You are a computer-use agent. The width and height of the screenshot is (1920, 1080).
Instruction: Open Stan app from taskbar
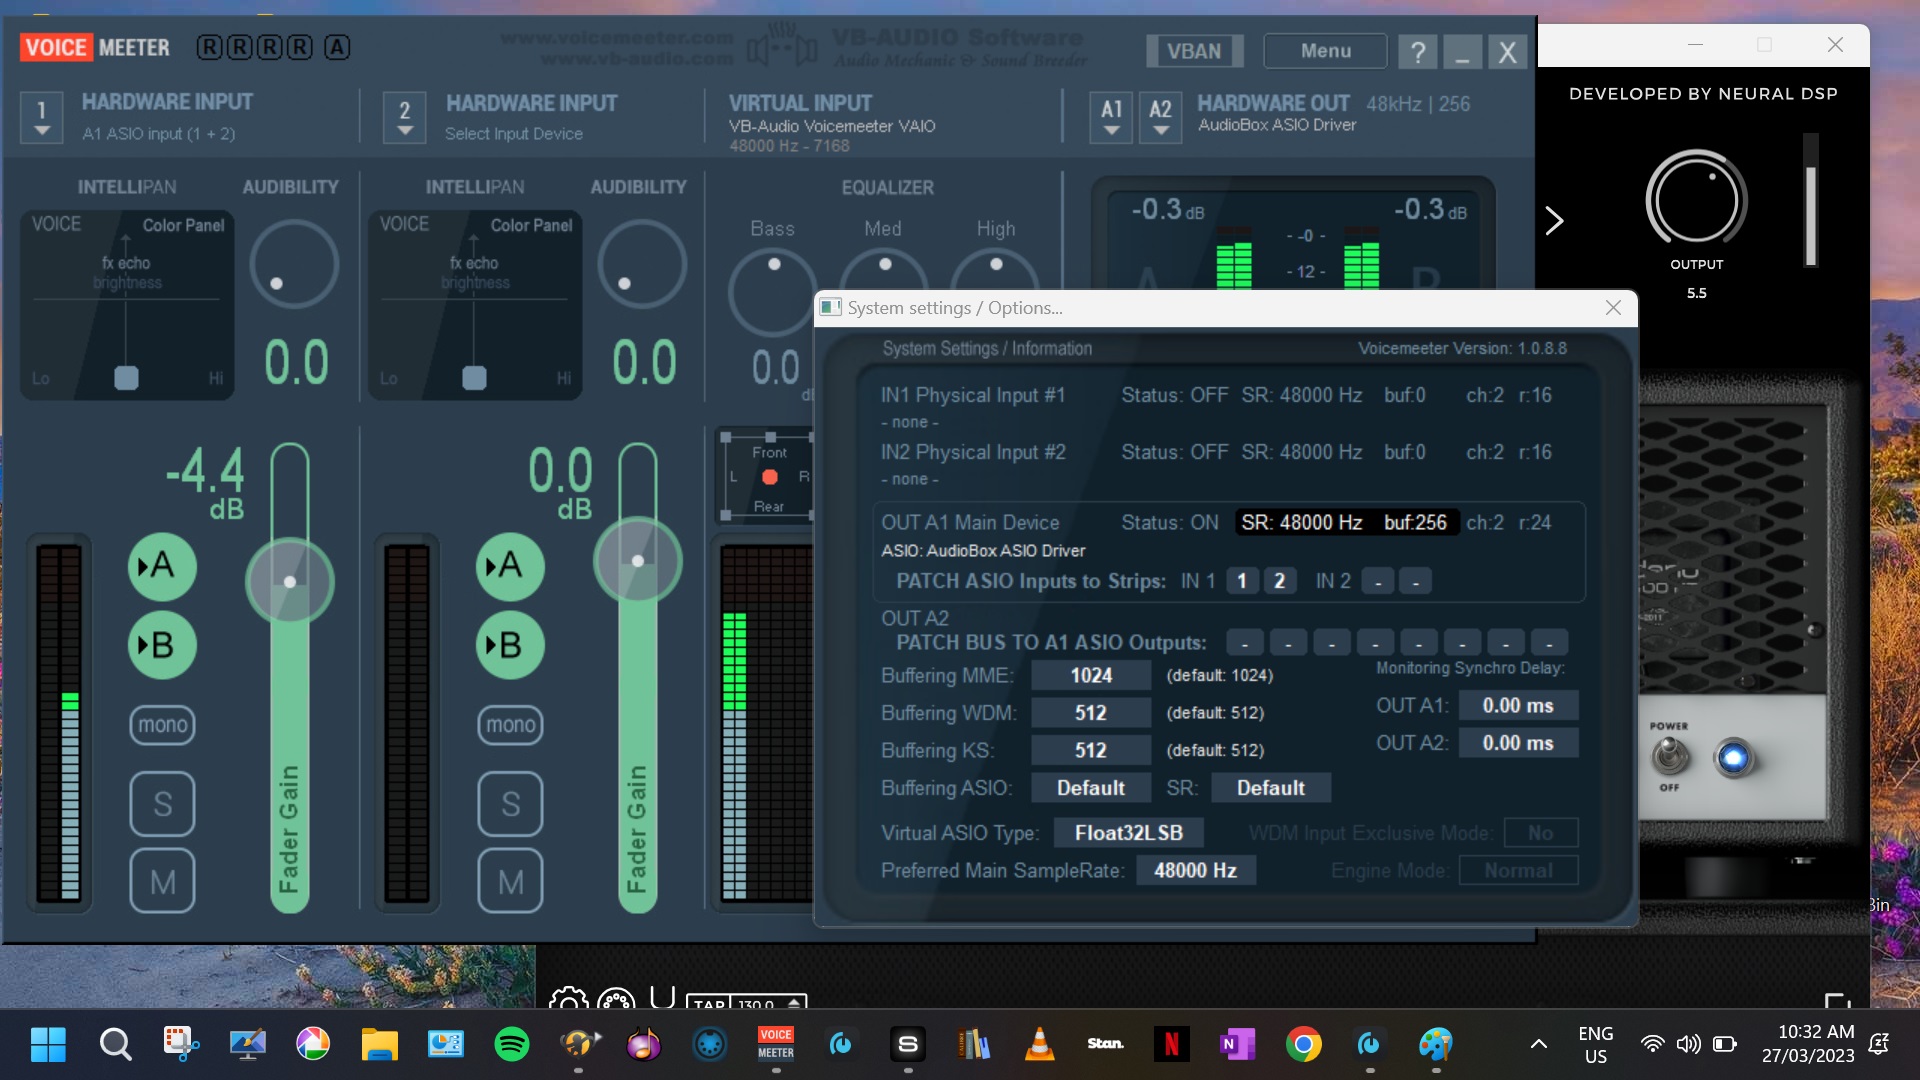click(x=1105, y=1045)
